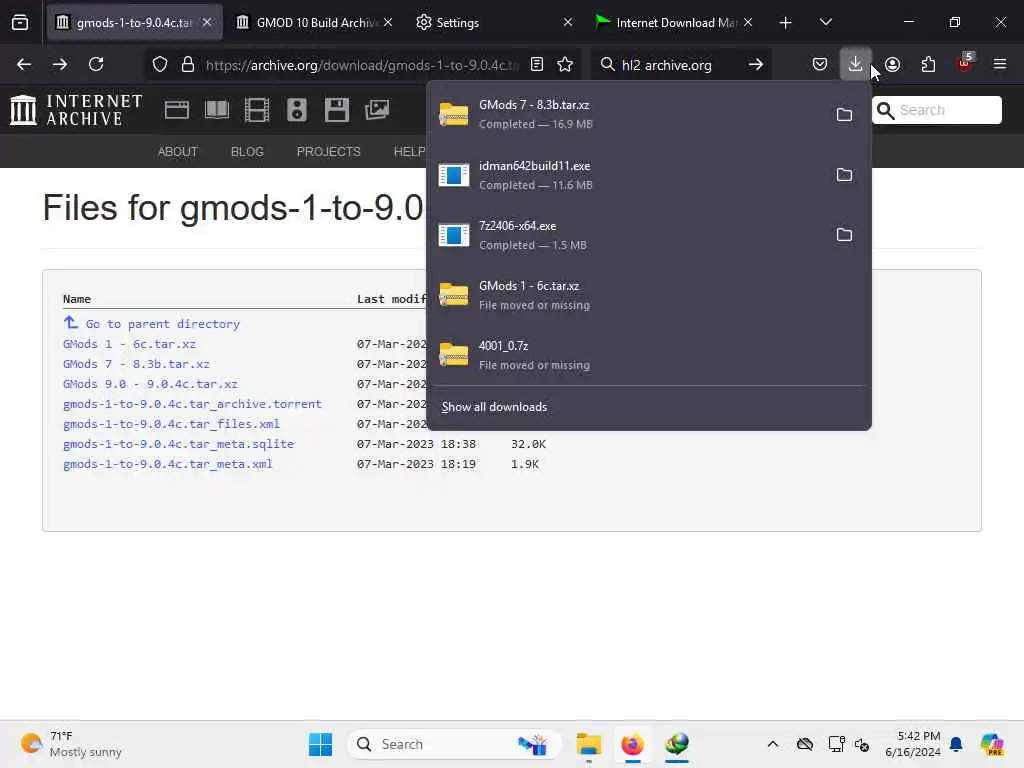Toggle reader view icon in address bar
The width and height of the screenshot is (1024, 768).
pyautogui.click(x=537, y=64)
